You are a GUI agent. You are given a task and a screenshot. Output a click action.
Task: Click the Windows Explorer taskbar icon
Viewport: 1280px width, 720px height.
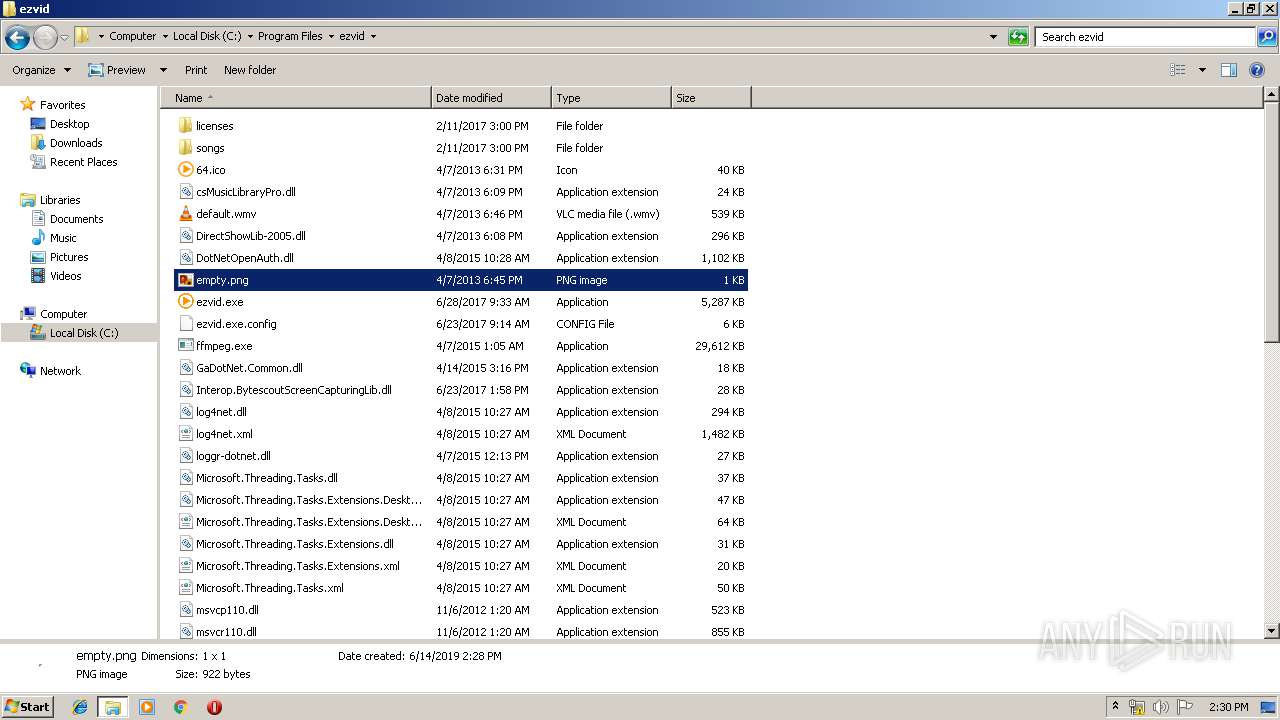pos(113,707)
